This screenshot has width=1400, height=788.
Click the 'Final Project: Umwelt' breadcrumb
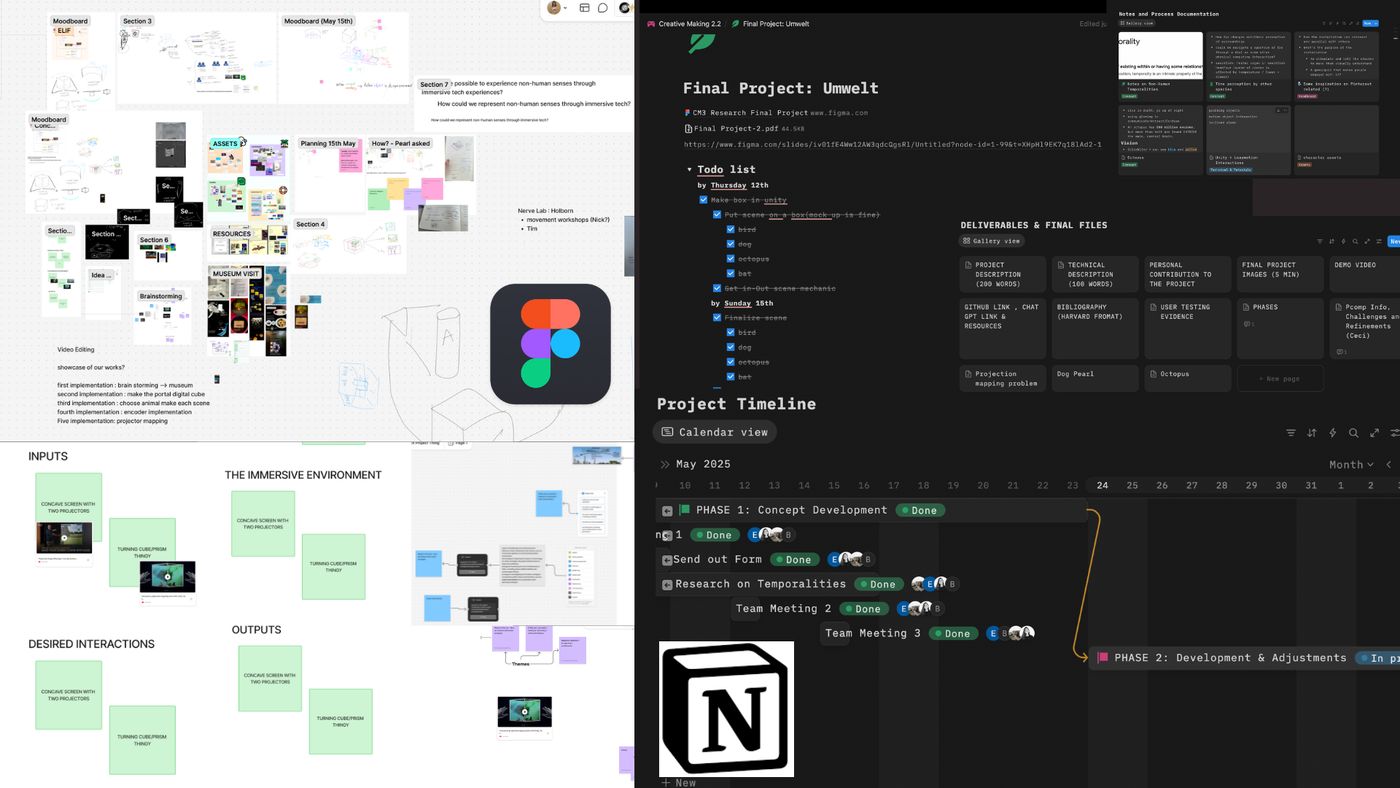click(x=770, y=24)
